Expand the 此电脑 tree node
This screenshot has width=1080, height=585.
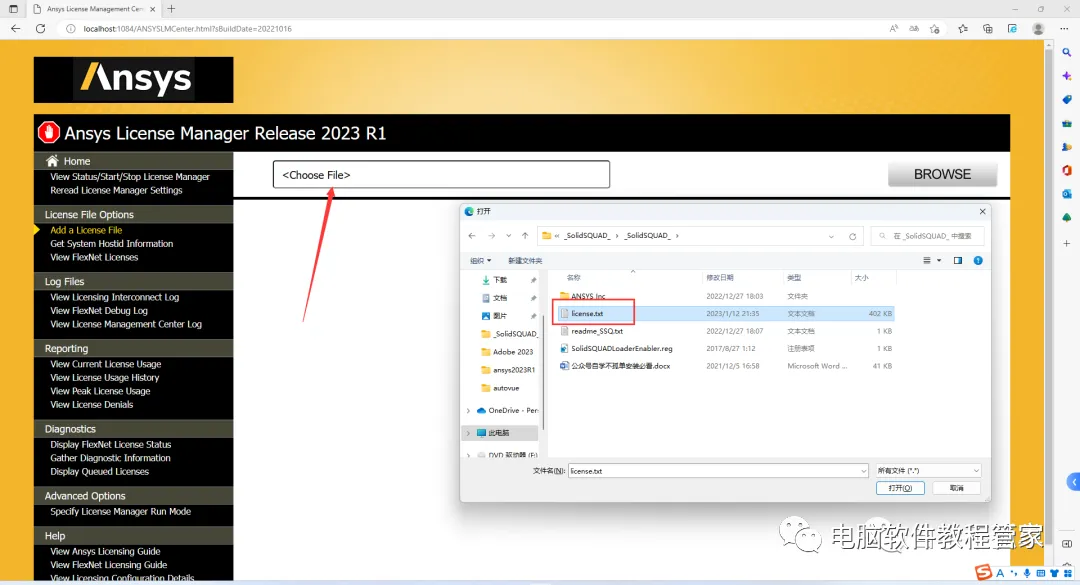[x=468, y=433]
